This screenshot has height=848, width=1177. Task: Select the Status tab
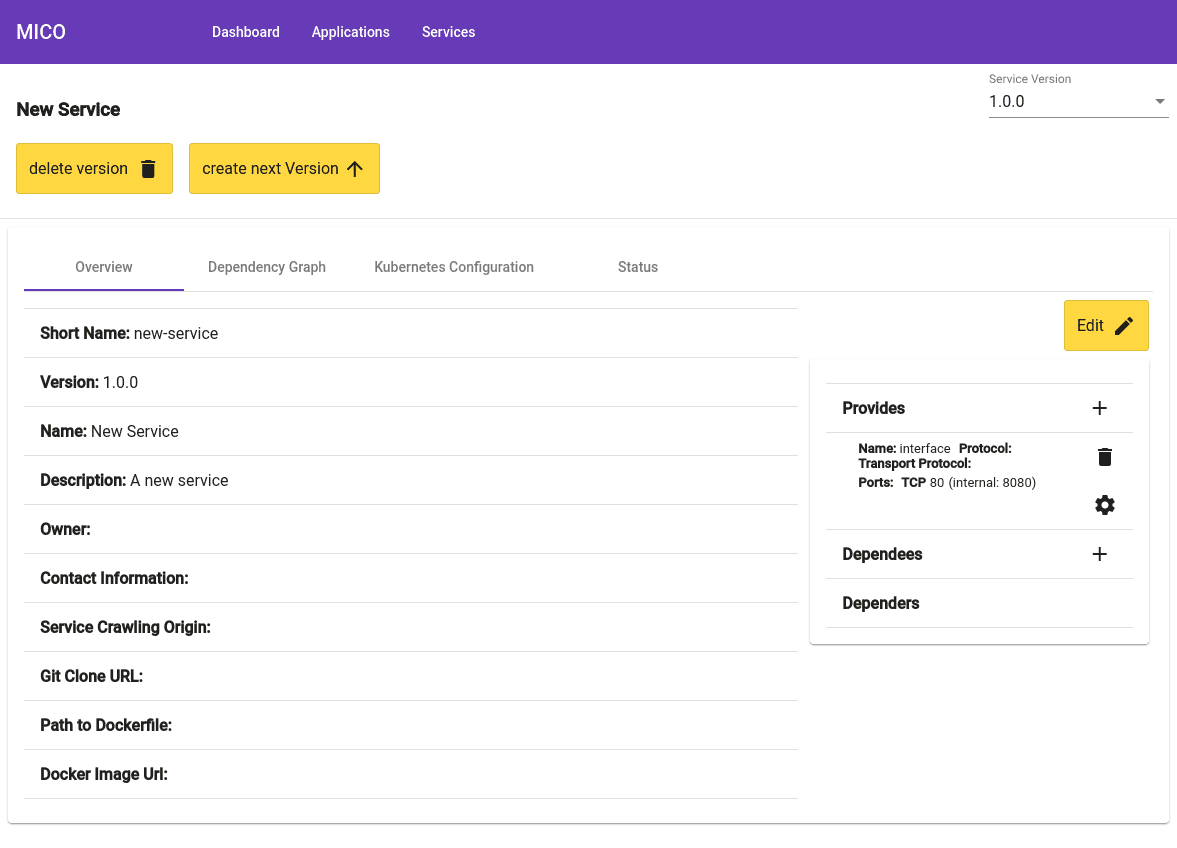click(x=638, y=267)
